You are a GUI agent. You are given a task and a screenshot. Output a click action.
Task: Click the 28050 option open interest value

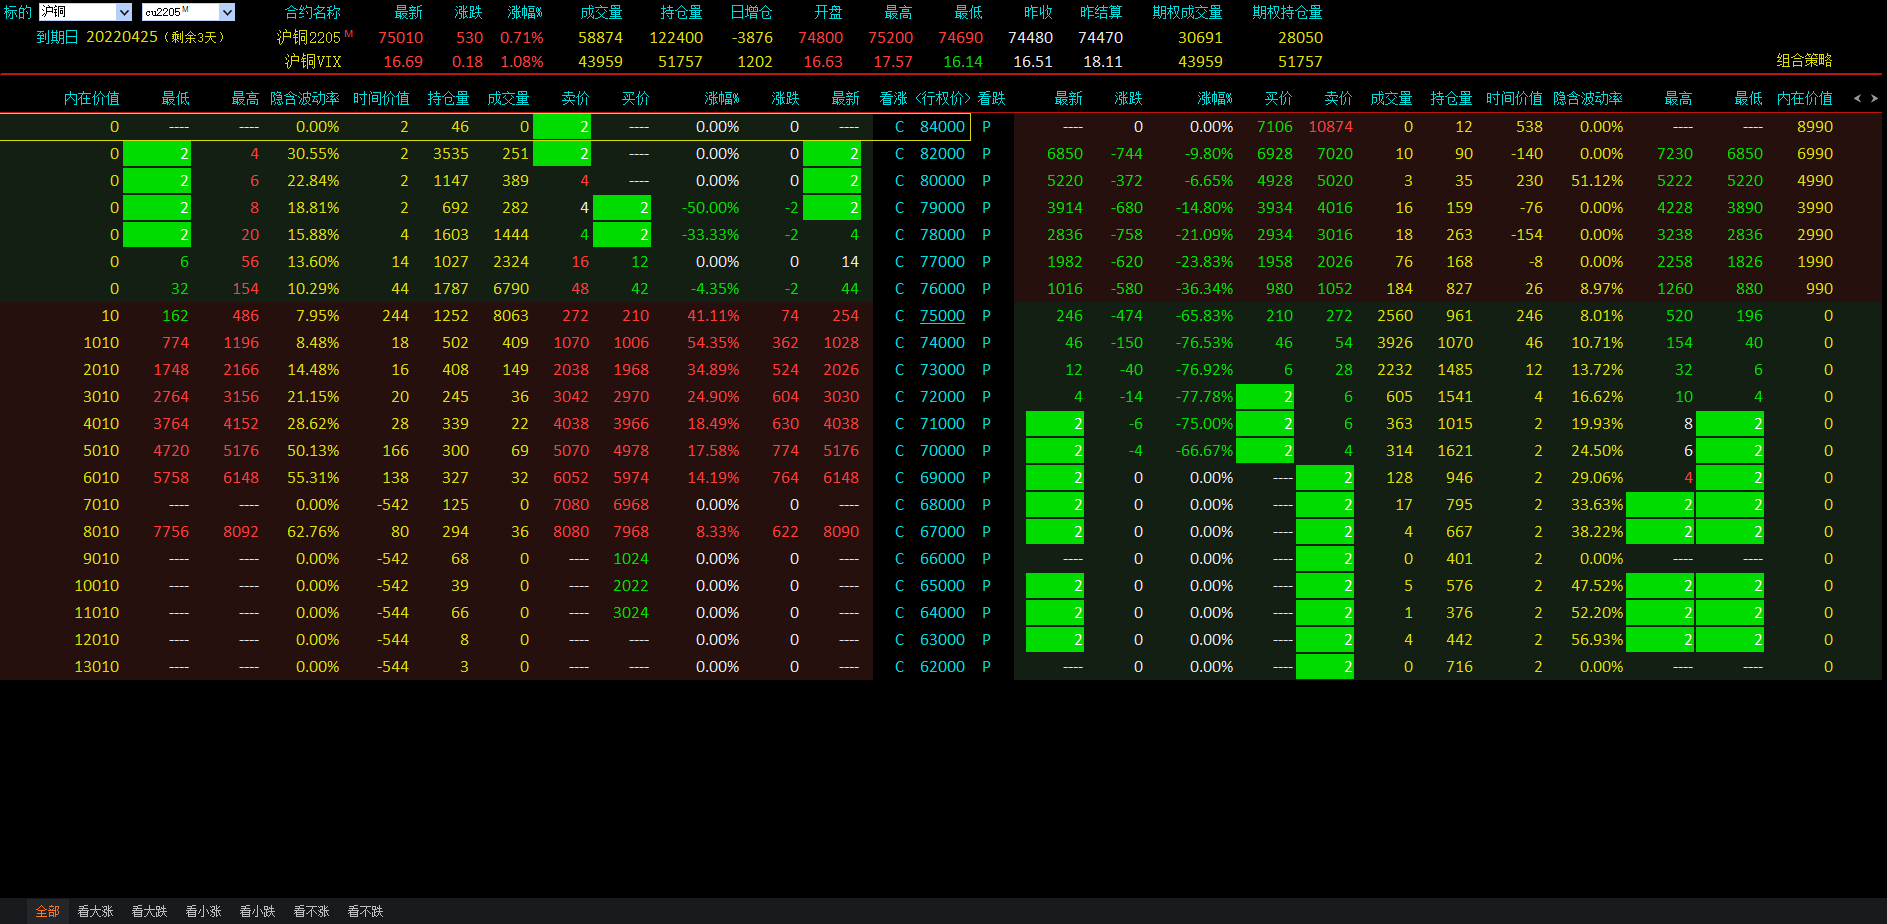[1300, 37]
